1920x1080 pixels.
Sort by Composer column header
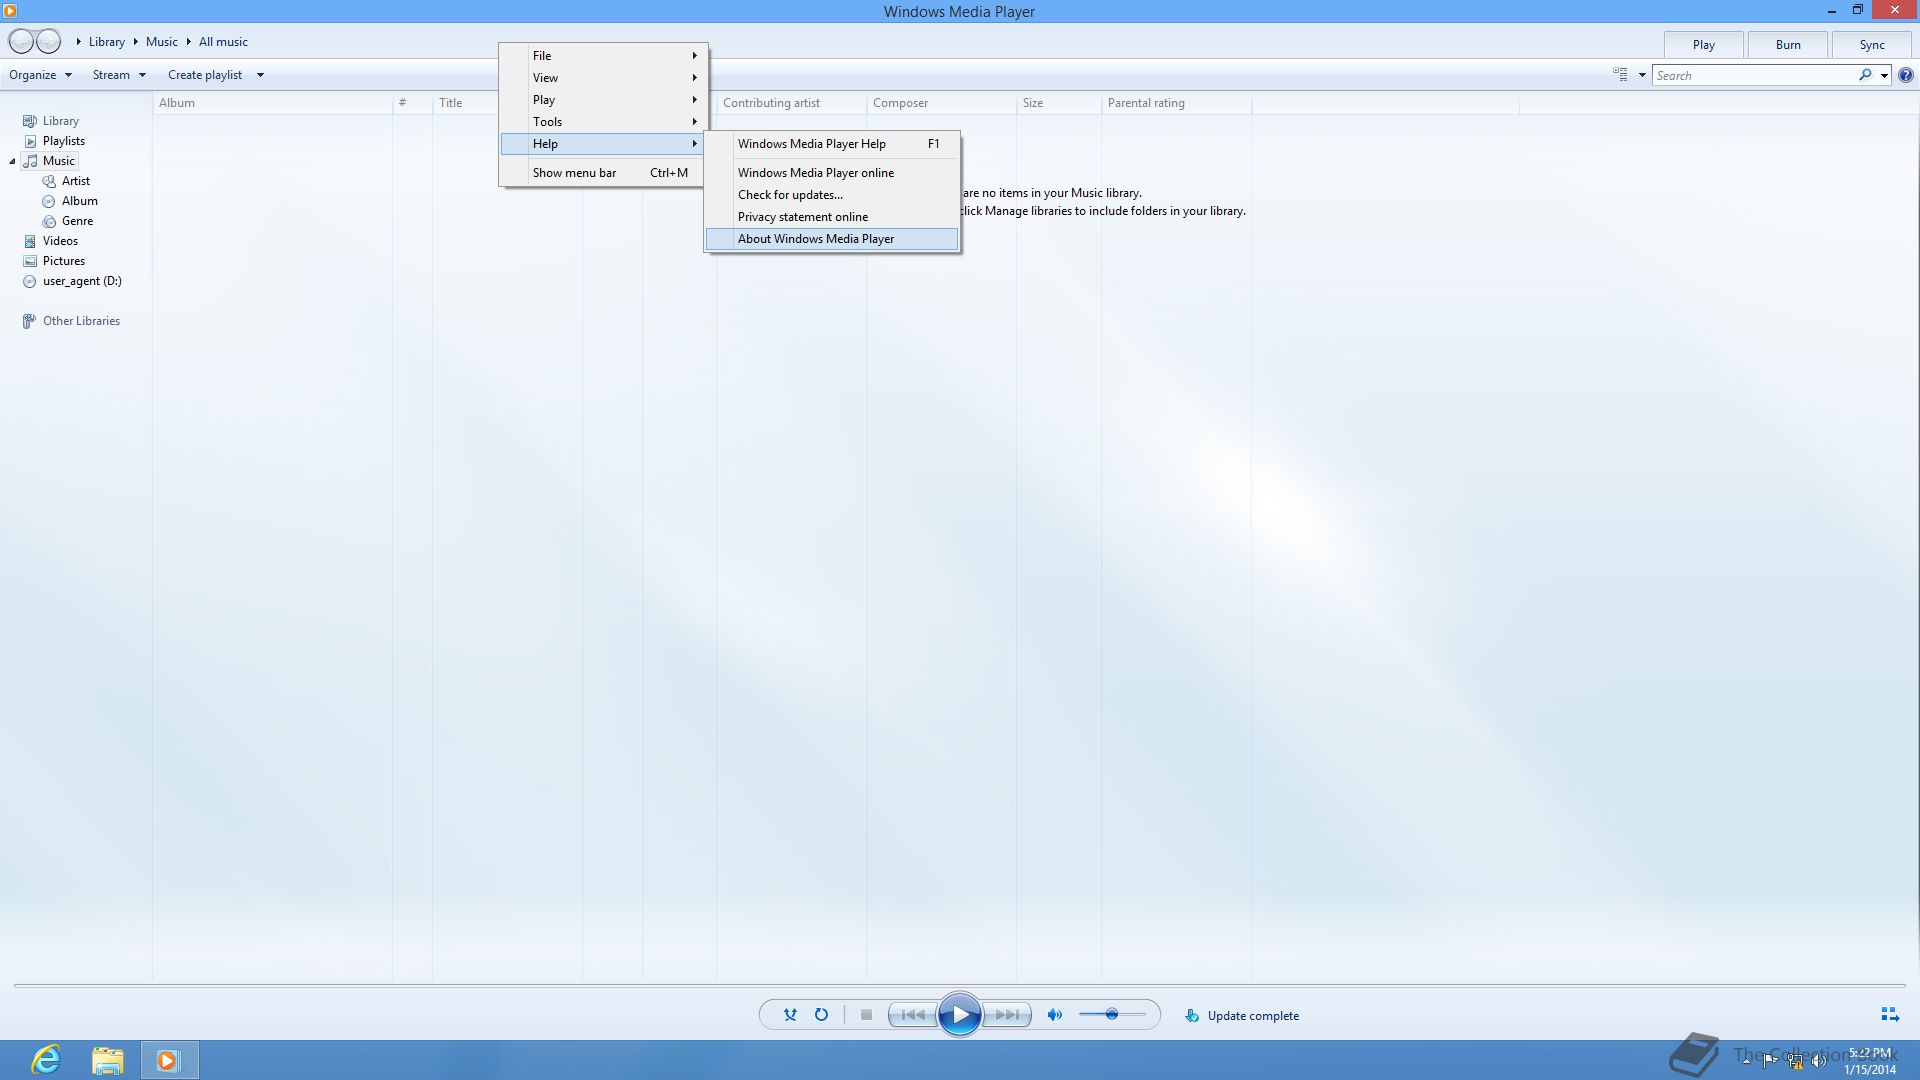(941, 103)
